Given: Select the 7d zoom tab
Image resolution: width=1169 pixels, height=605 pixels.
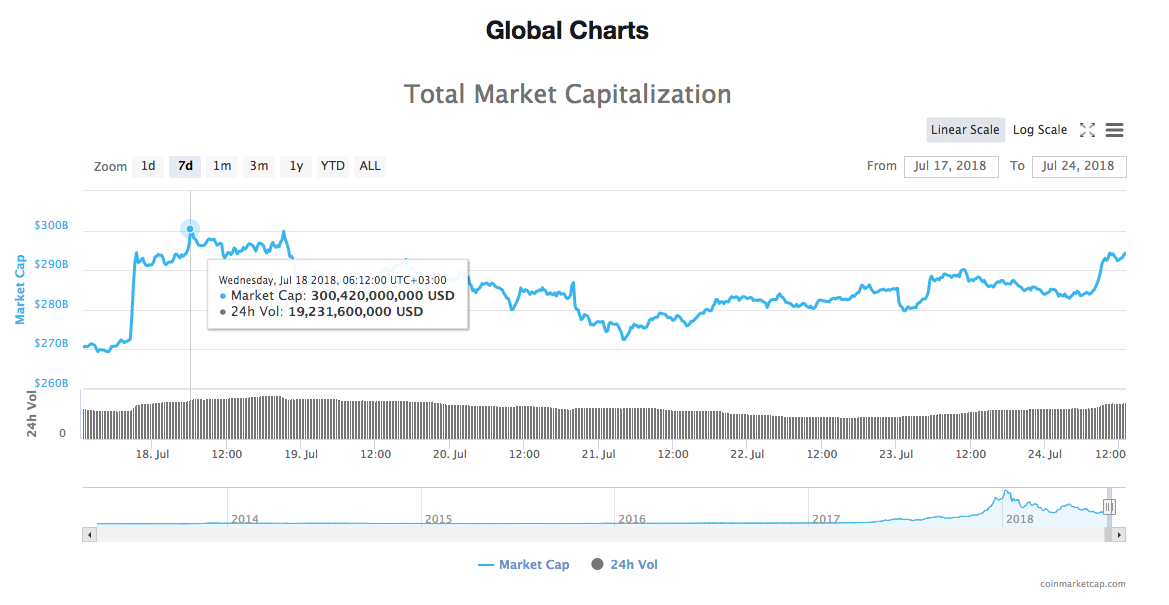Looking at the screenshot, I should (184, 166).
